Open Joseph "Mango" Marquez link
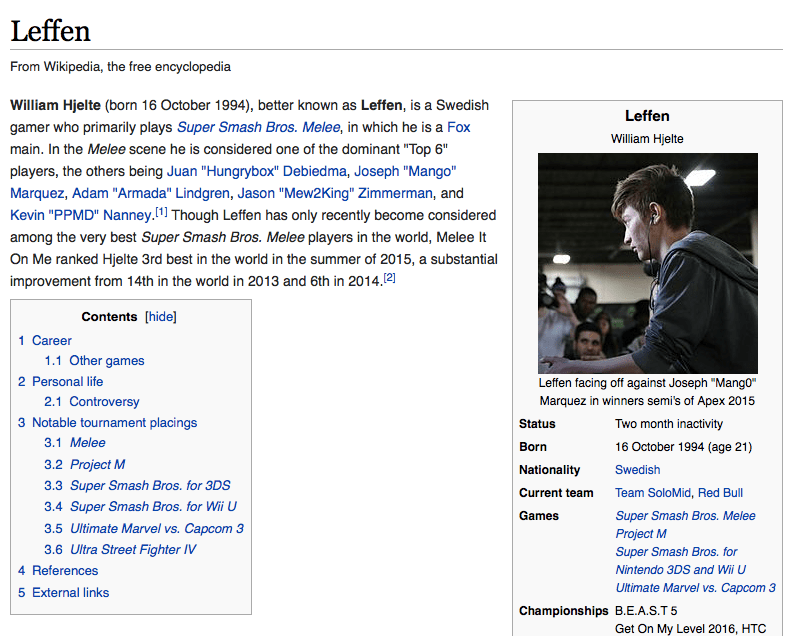 (407, 171)
